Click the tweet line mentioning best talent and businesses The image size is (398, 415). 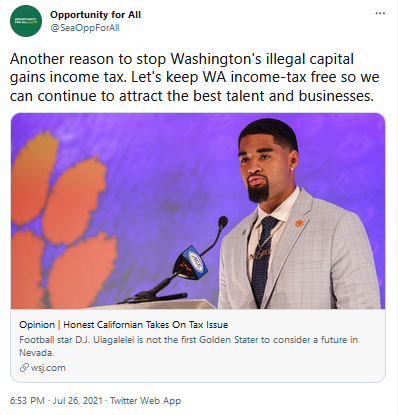tap(192, 96)
